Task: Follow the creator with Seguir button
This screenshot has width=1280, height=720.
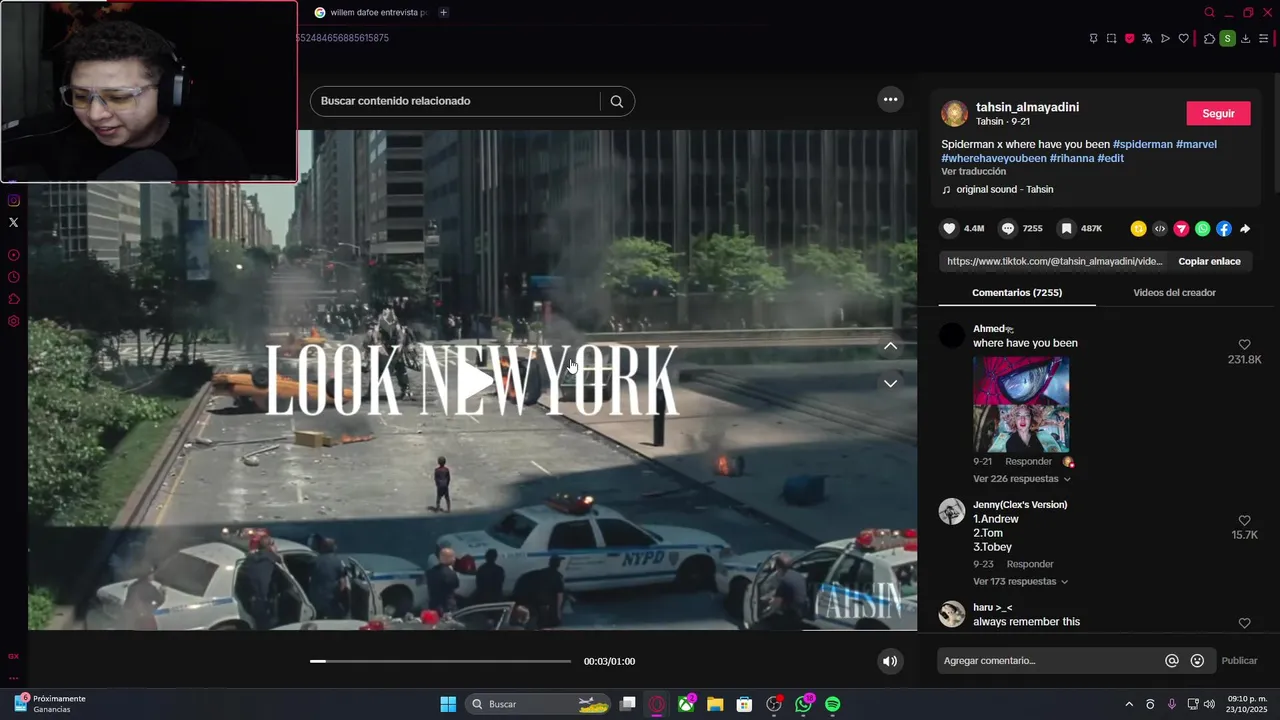Action: click(x=1218, y=113)
